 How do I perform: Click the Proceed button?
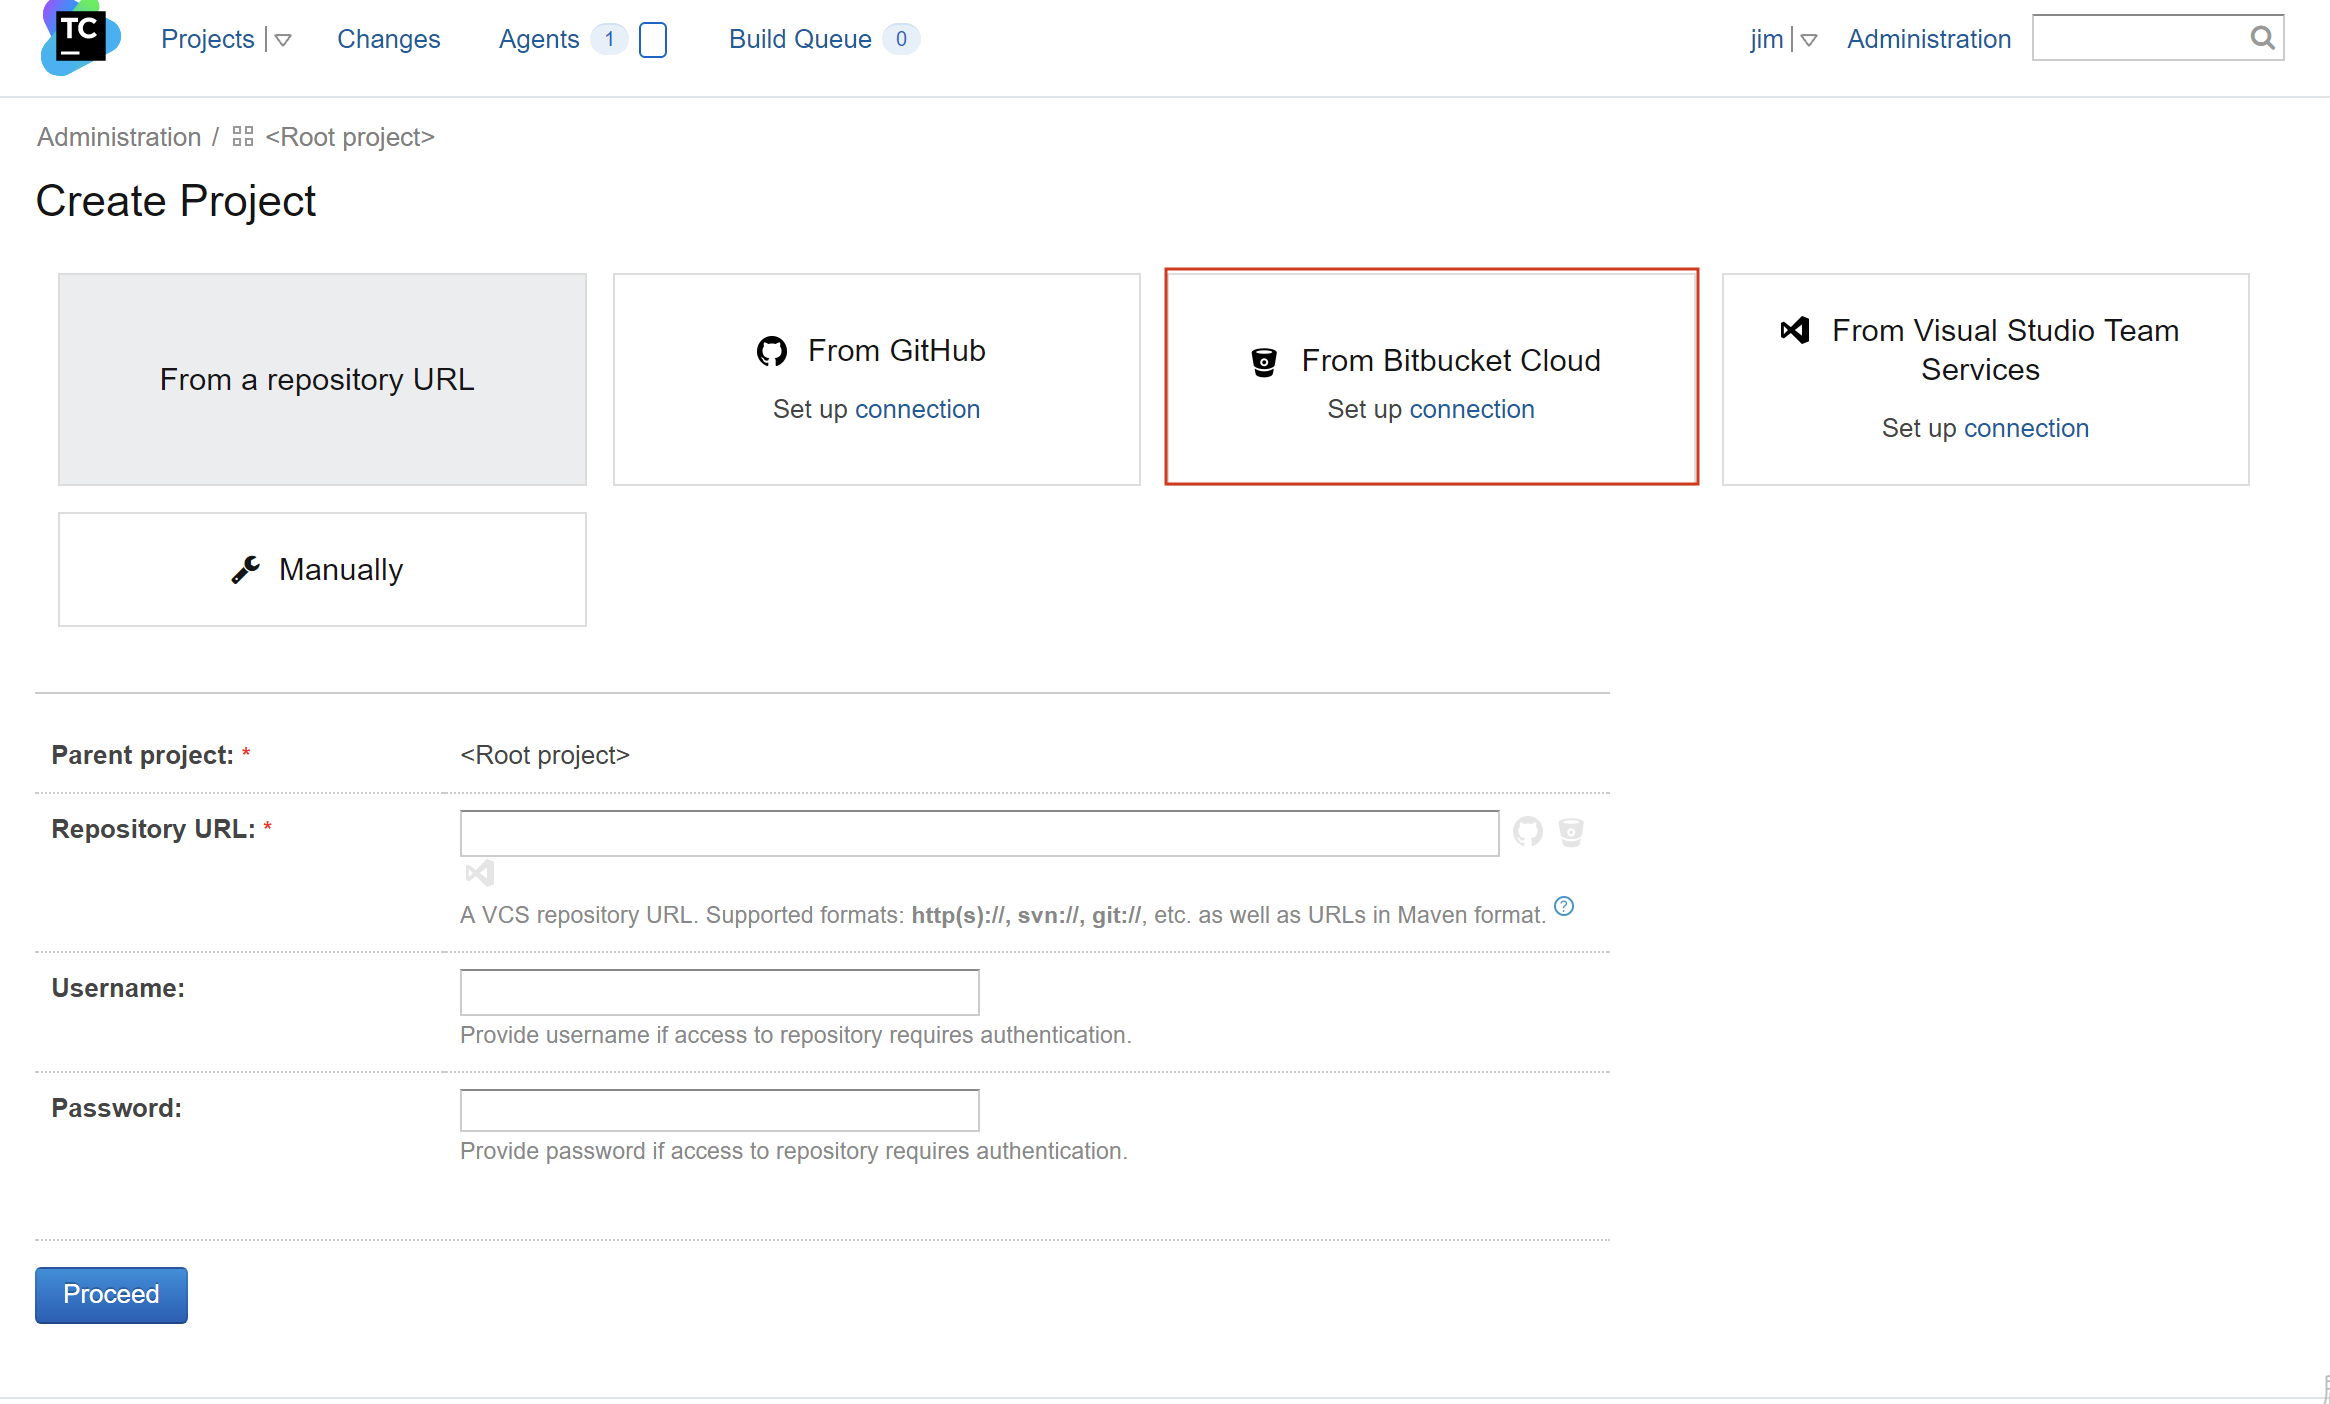[111, 1294]
